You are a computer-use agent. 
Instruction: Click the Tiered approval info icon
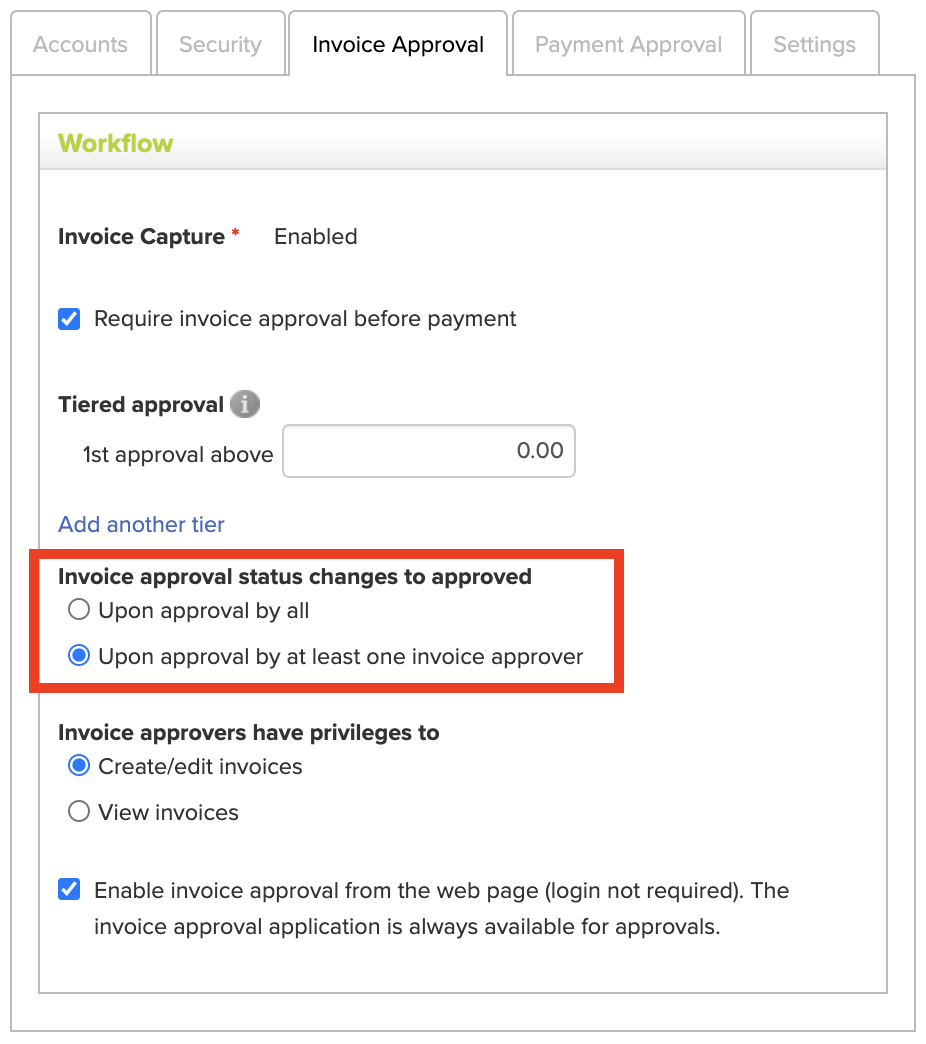(244, 404)
